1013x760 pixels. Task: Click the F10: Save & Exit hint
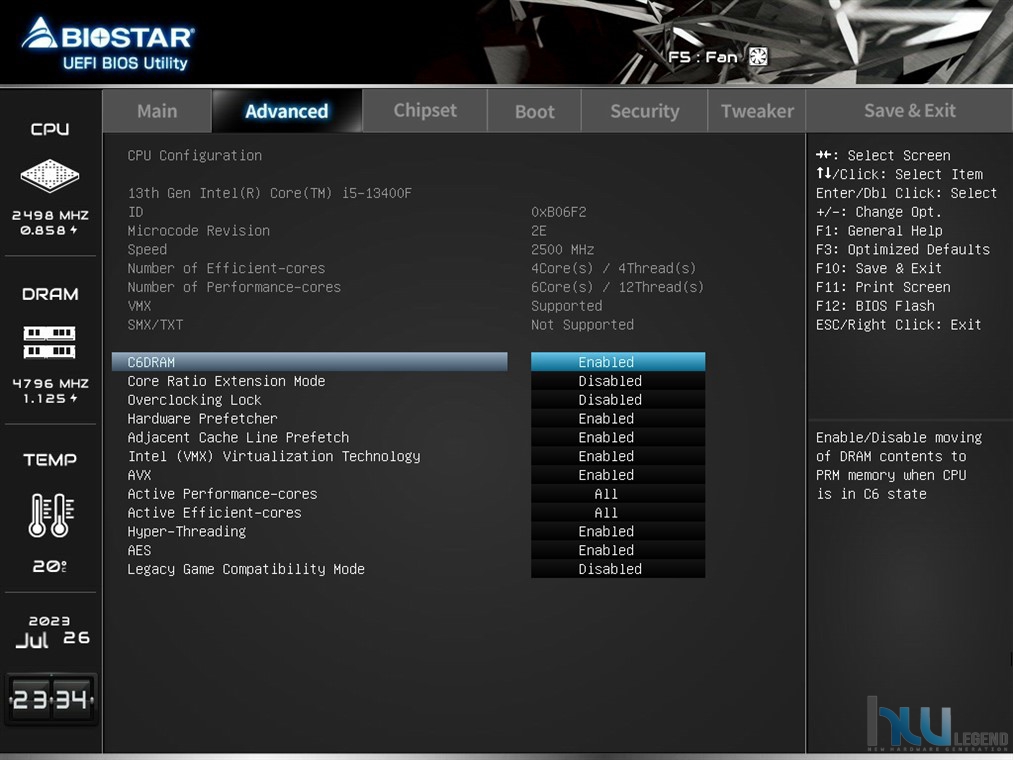[879, 268]
